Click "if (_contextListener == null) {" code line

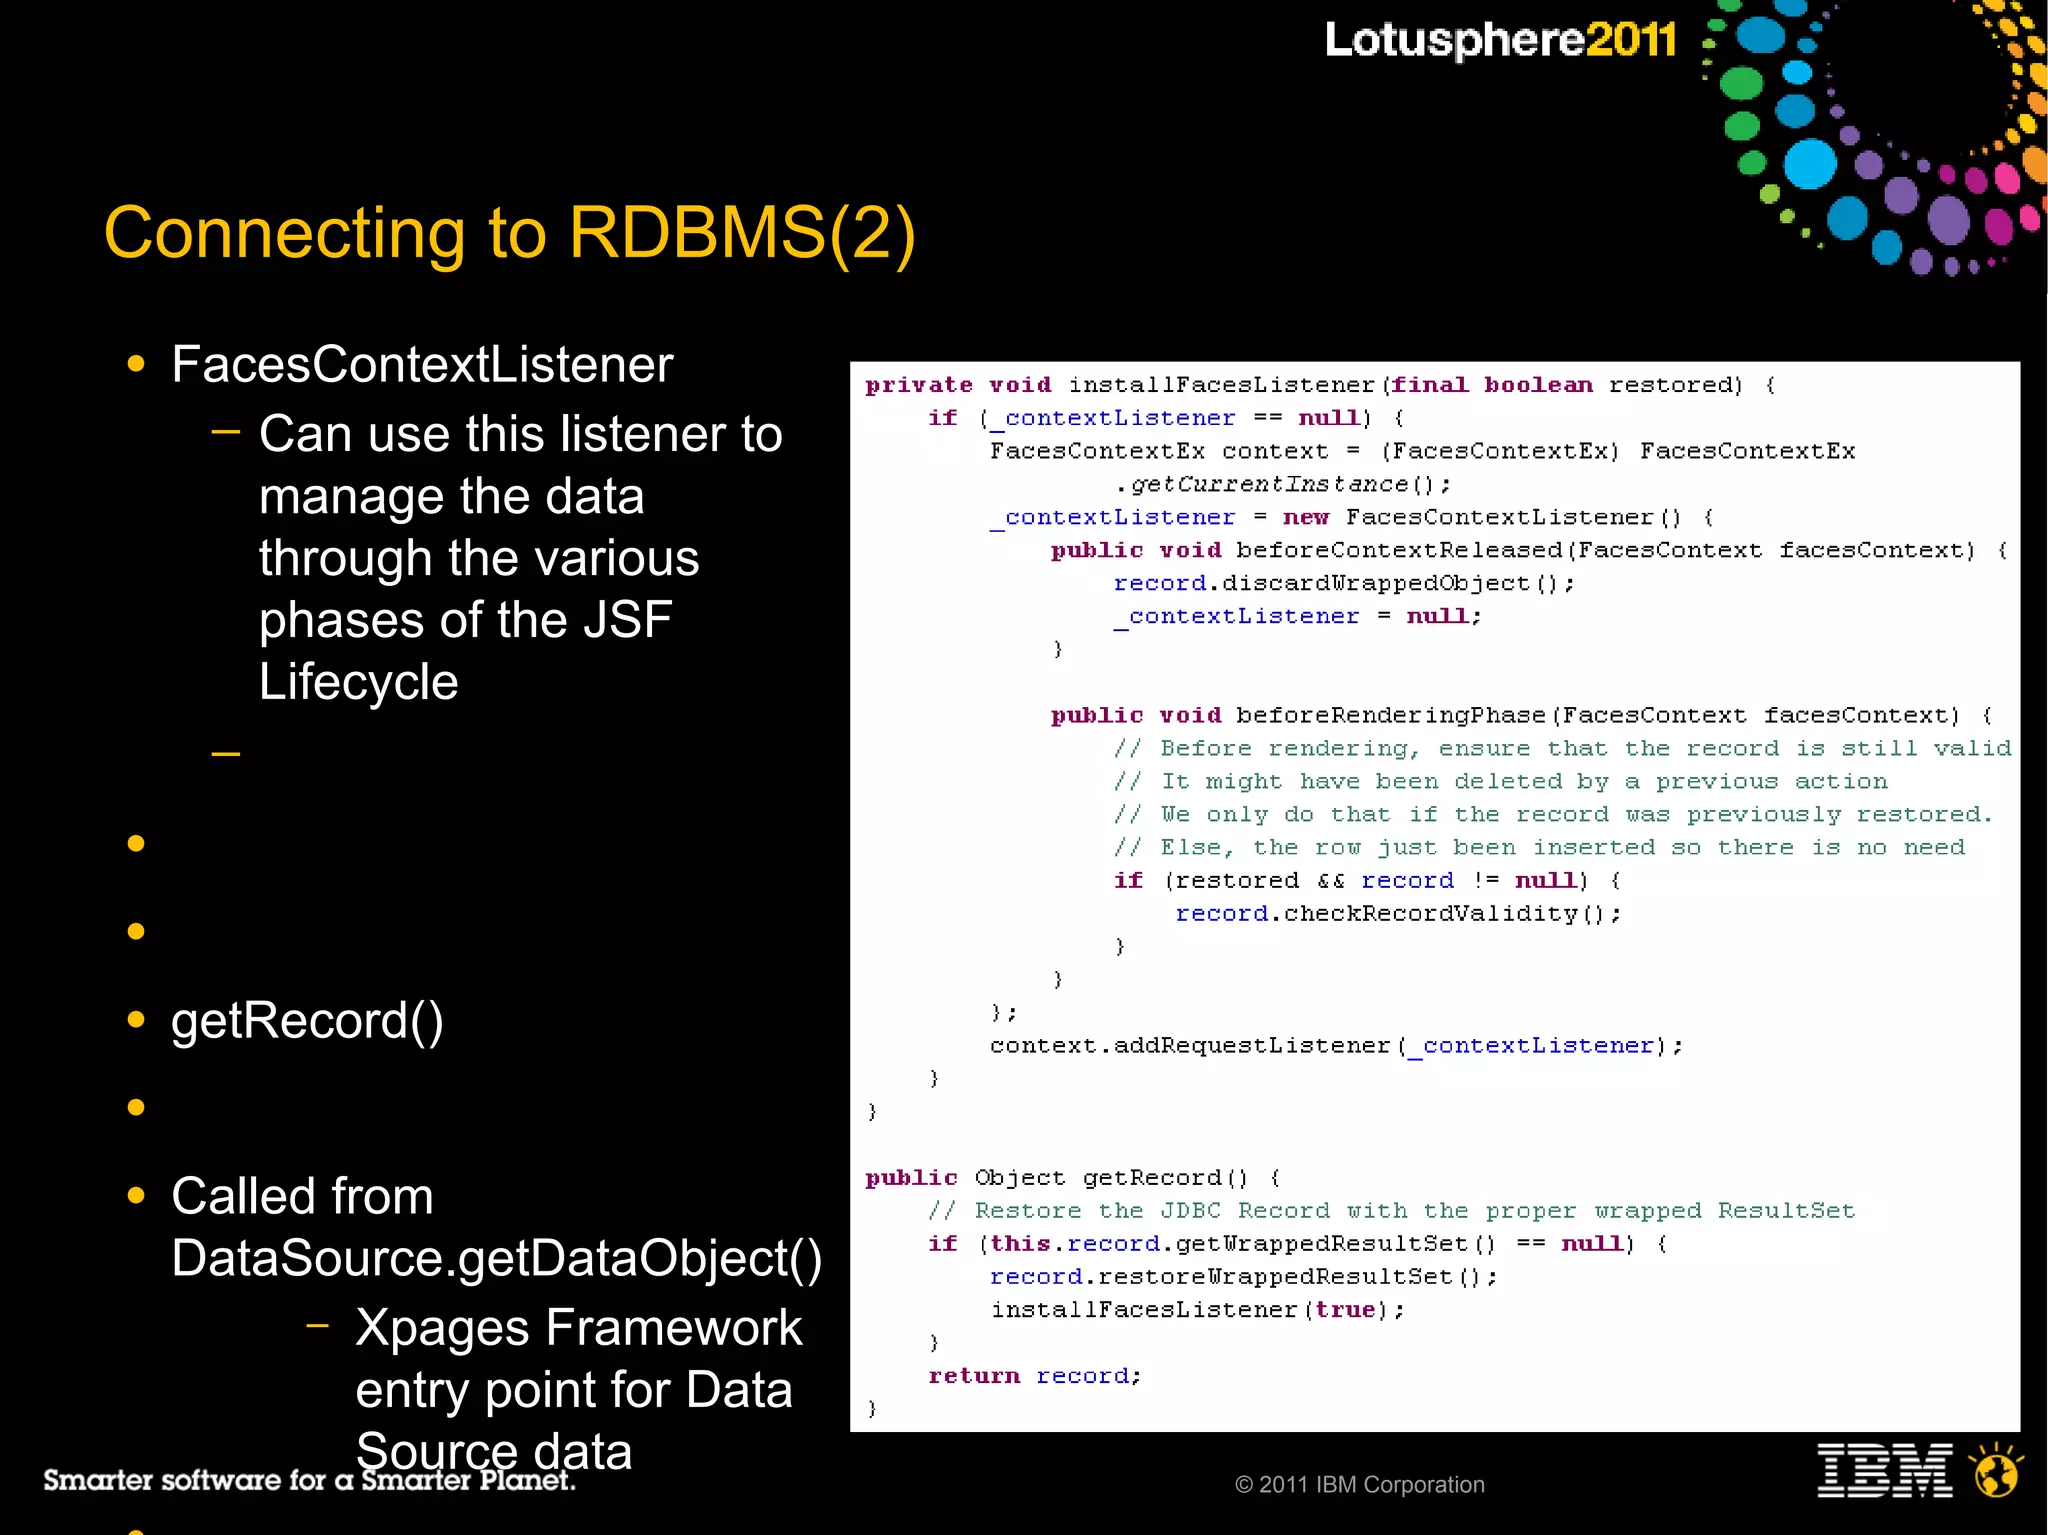point(1166,418)
